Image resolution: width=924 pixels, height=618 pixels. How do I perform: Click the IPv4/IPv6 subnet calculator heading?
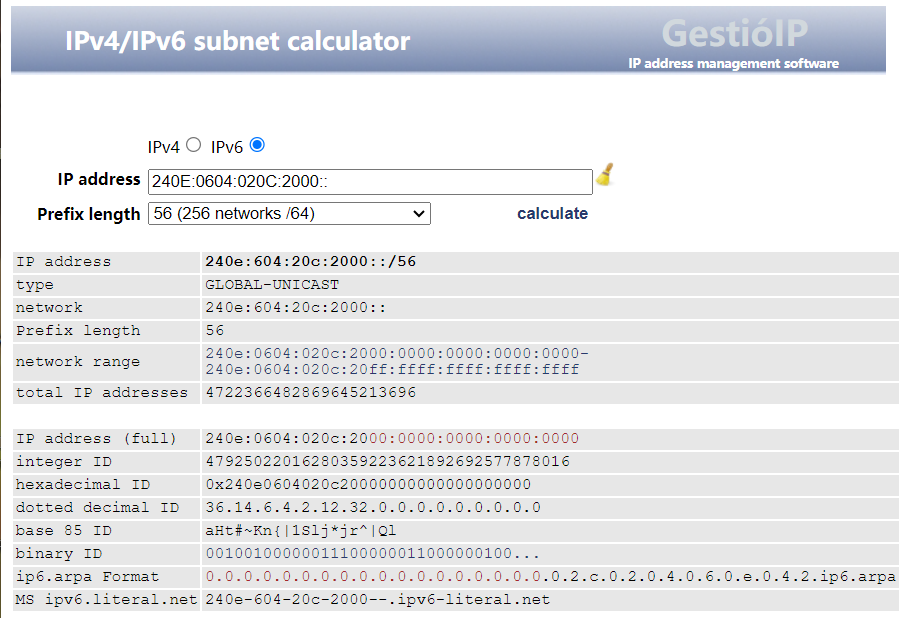(x=237, y=41)
